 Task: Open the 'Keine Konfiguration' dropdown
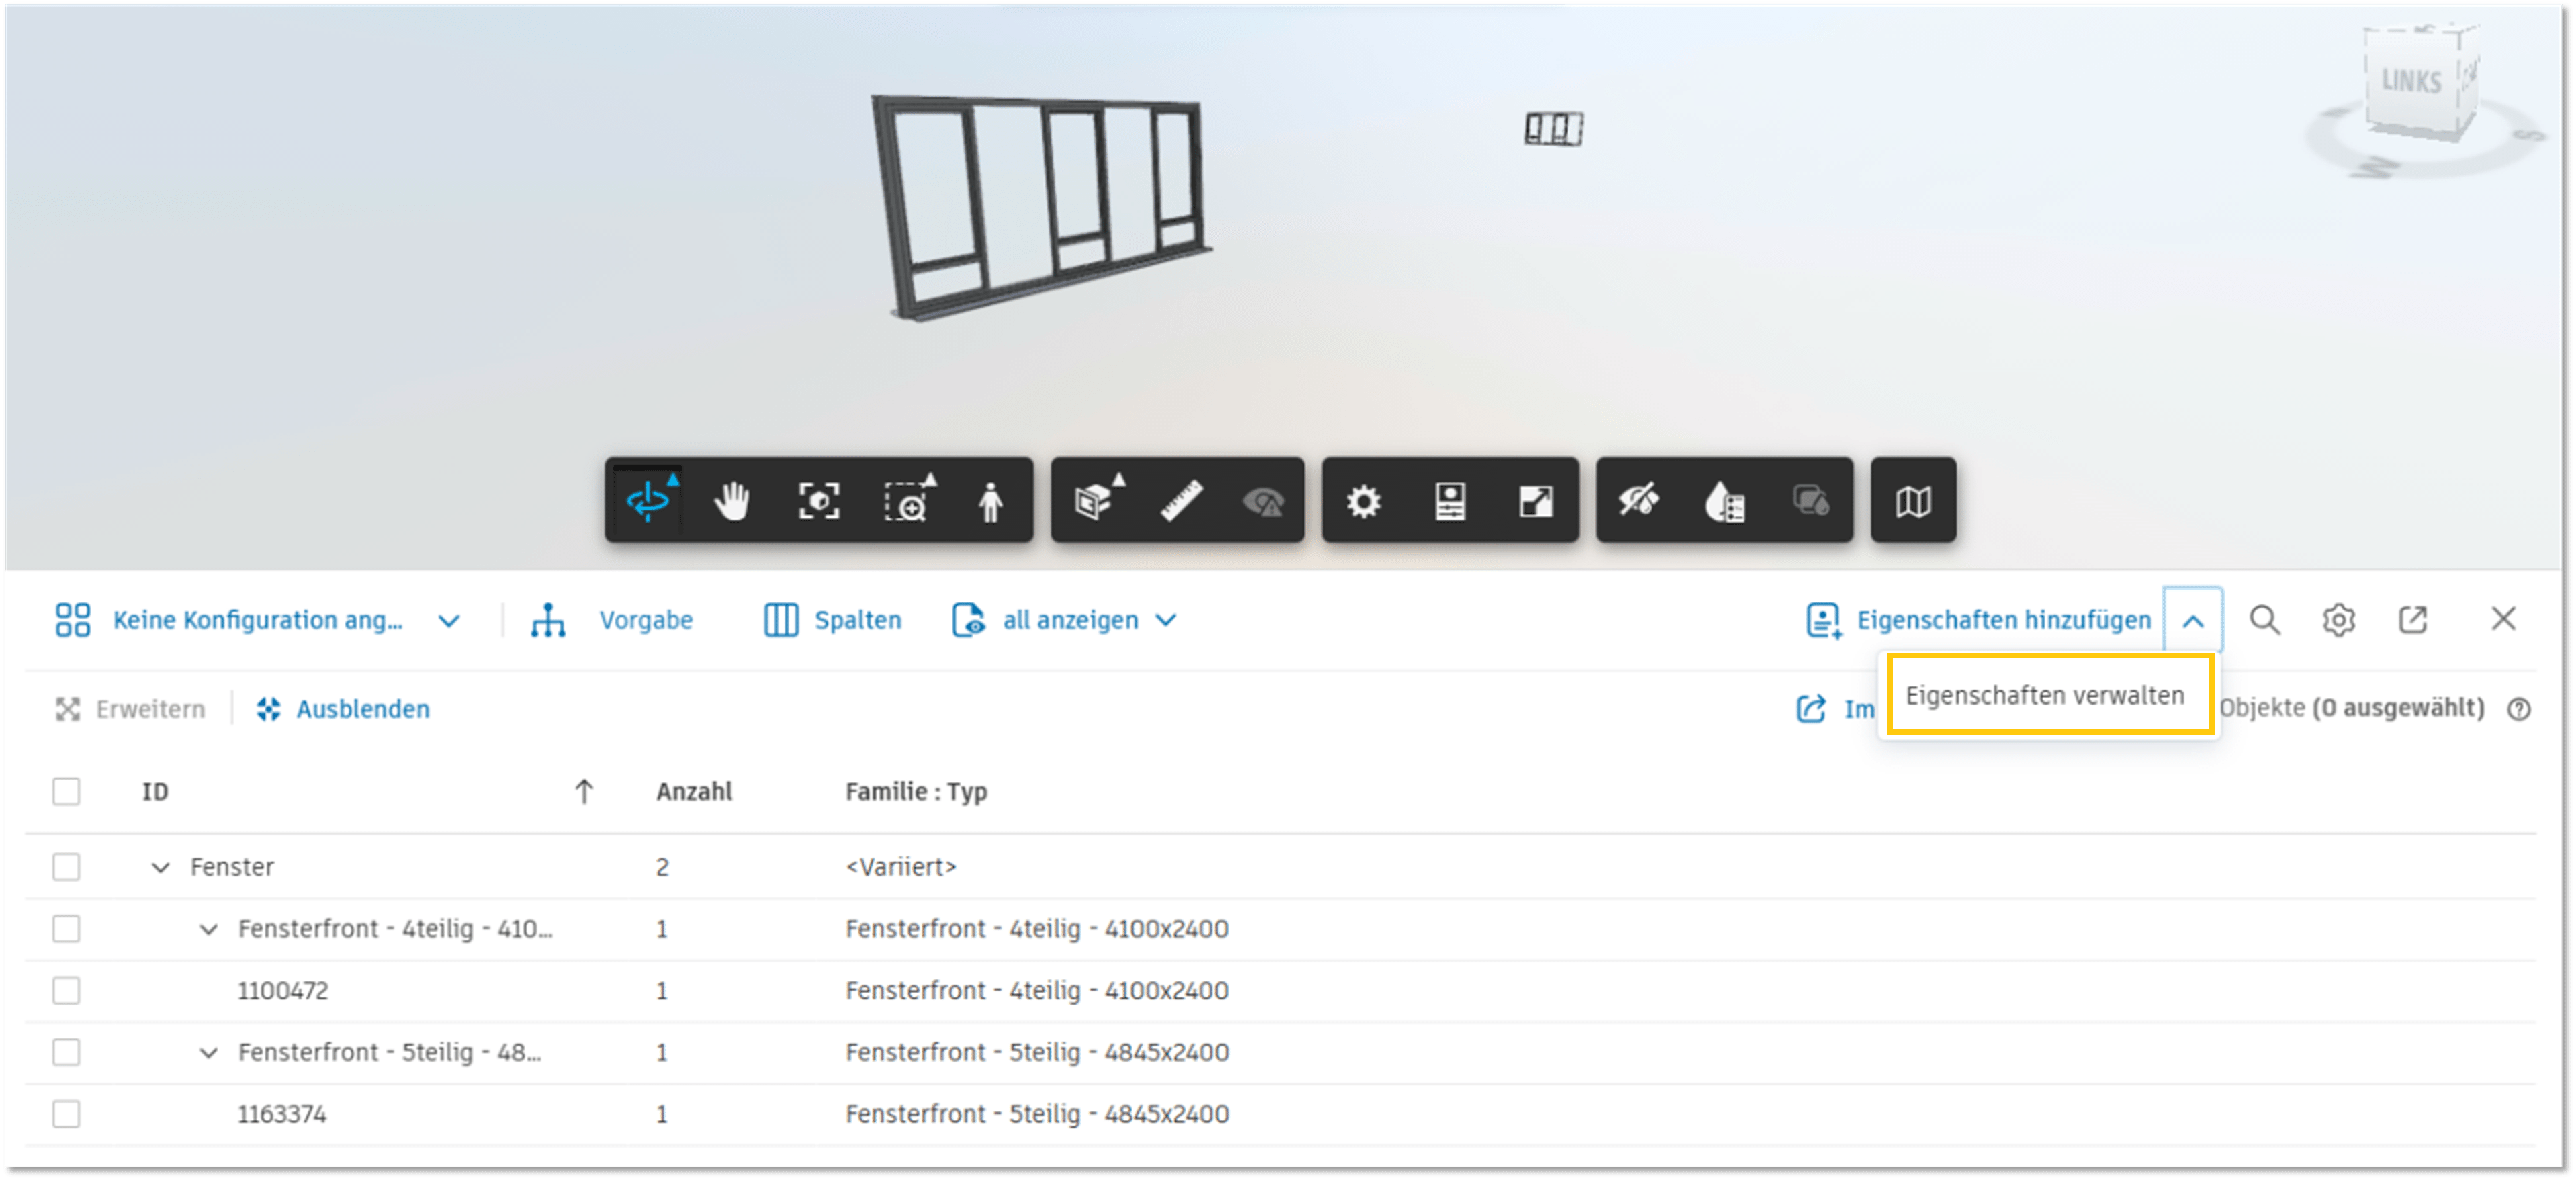(x=258, y=620)
